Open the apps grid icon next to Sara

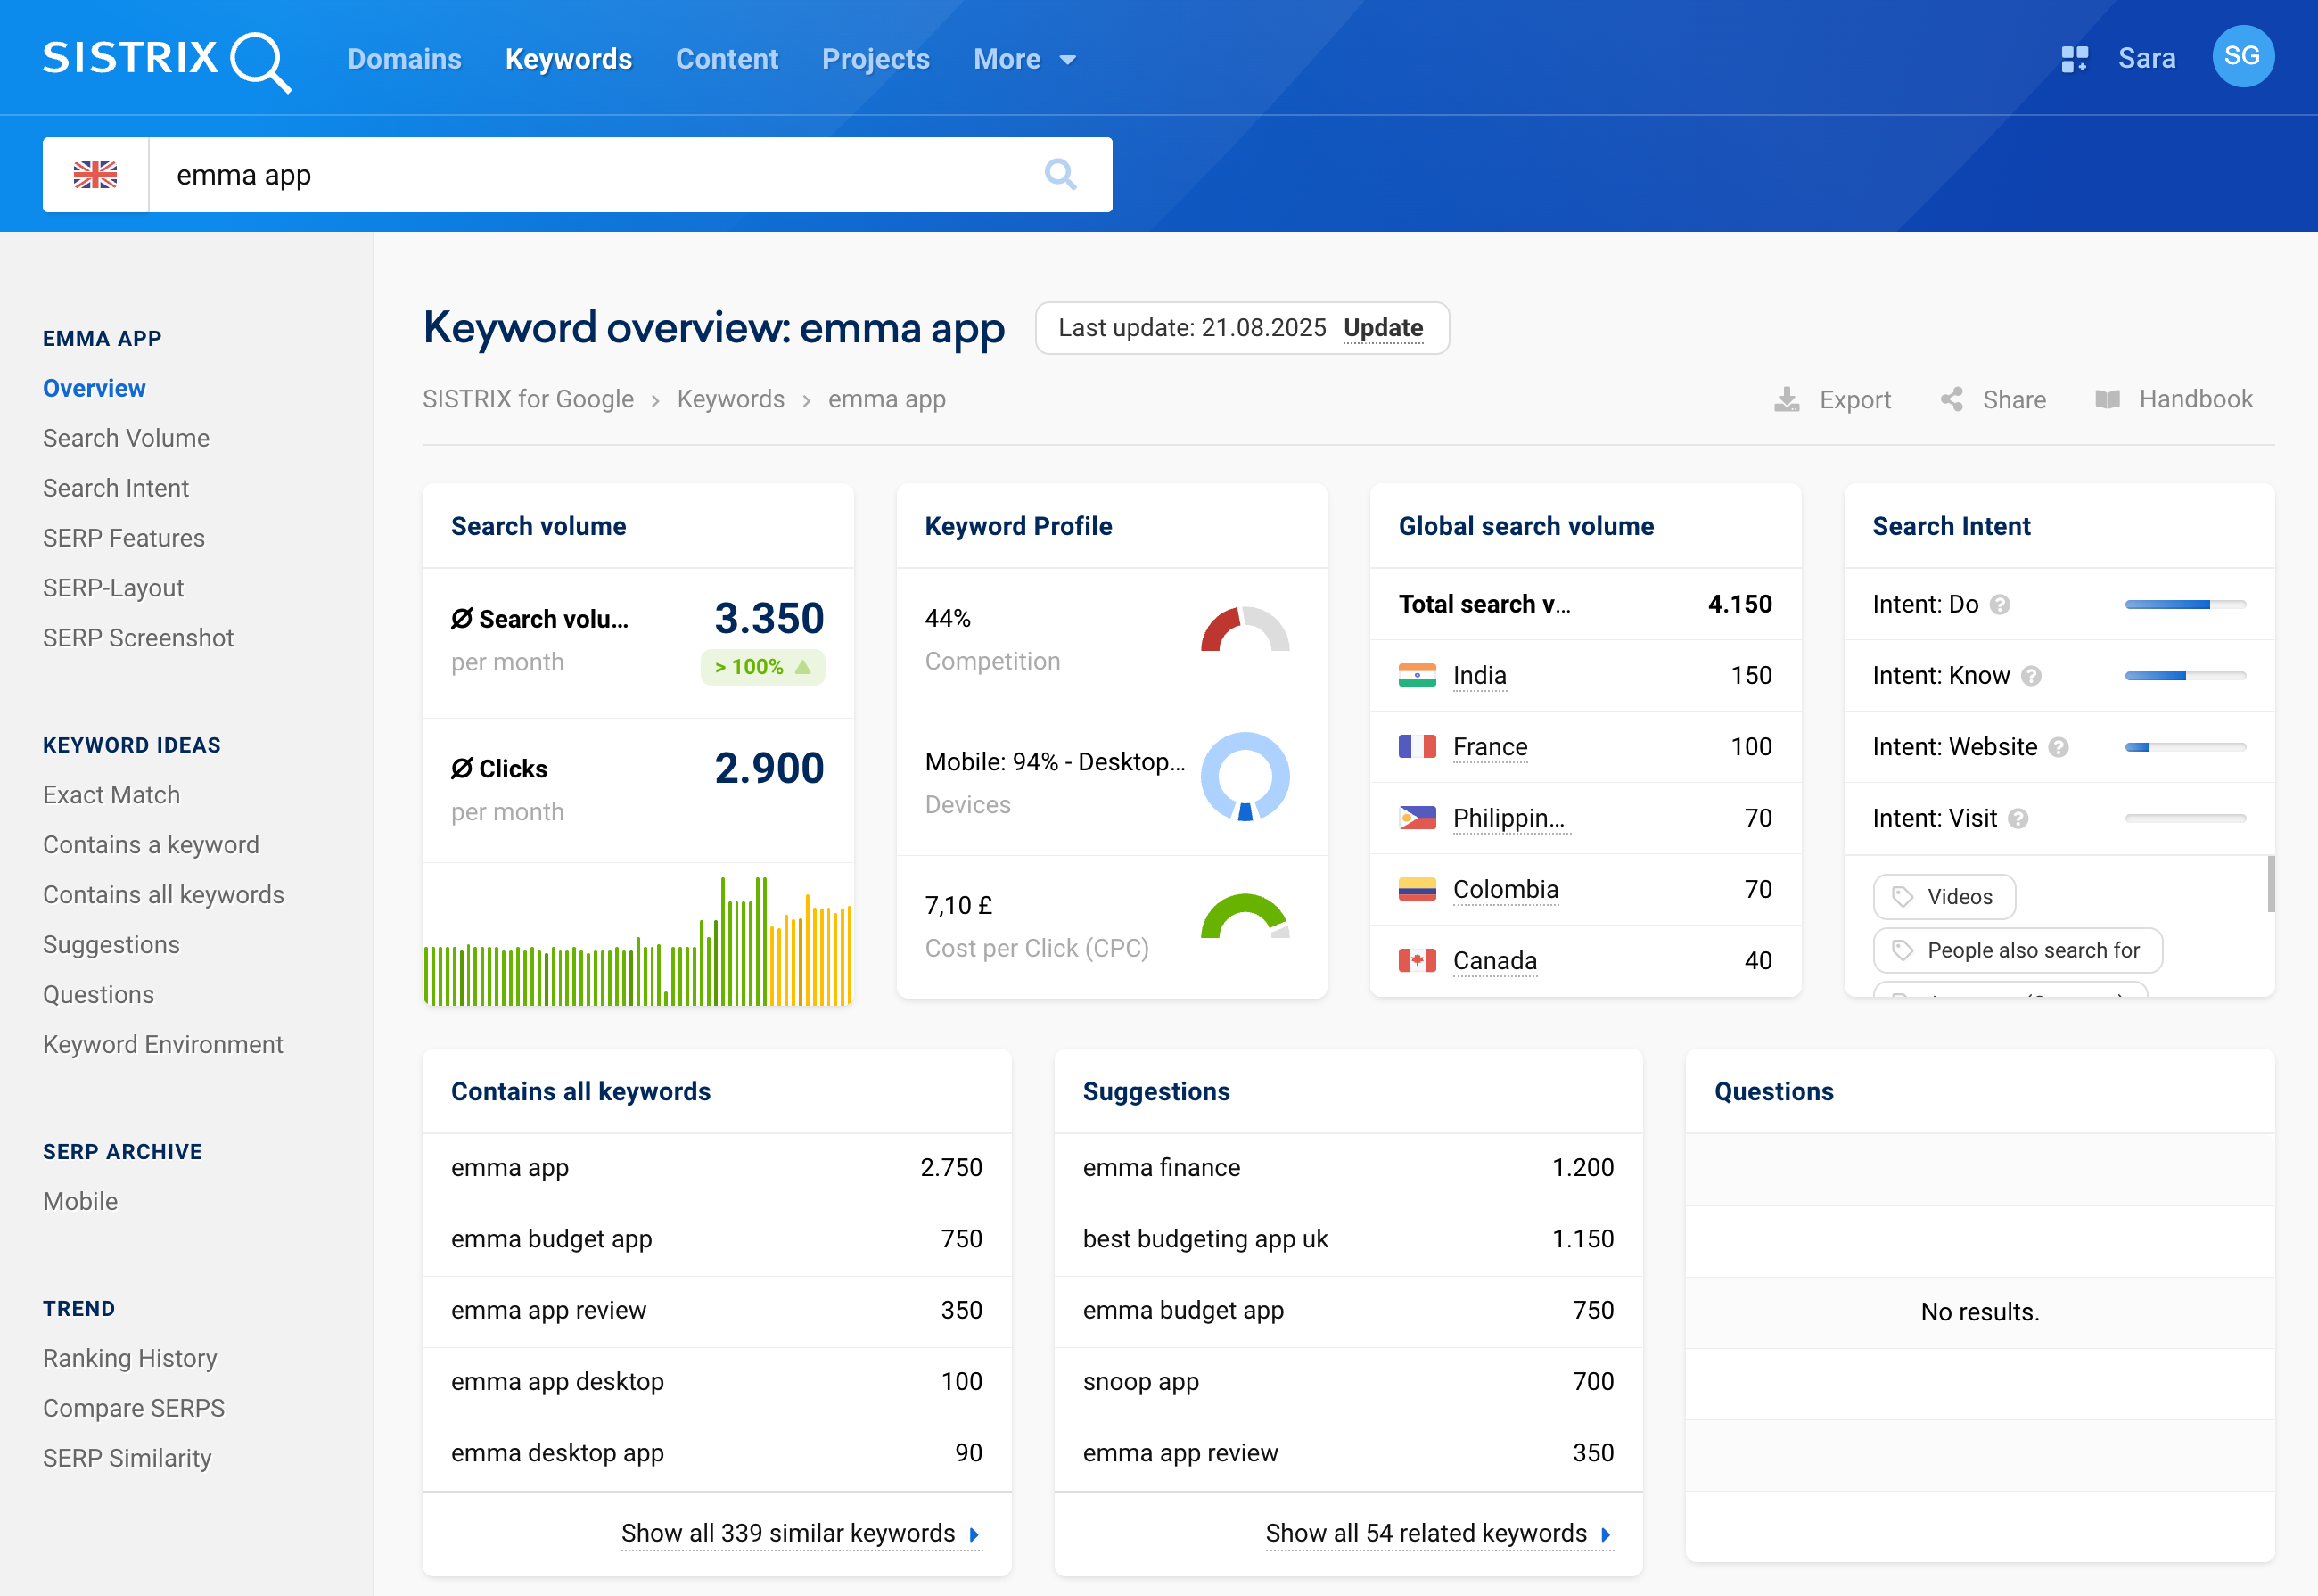click(x=2074, y=58)
